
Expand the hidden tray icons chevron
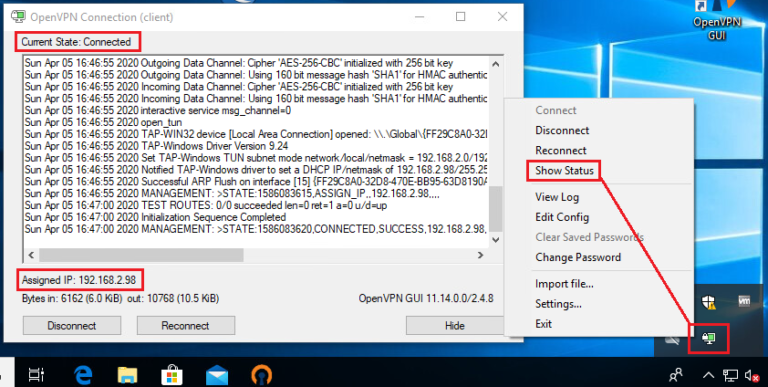(708, 376)
